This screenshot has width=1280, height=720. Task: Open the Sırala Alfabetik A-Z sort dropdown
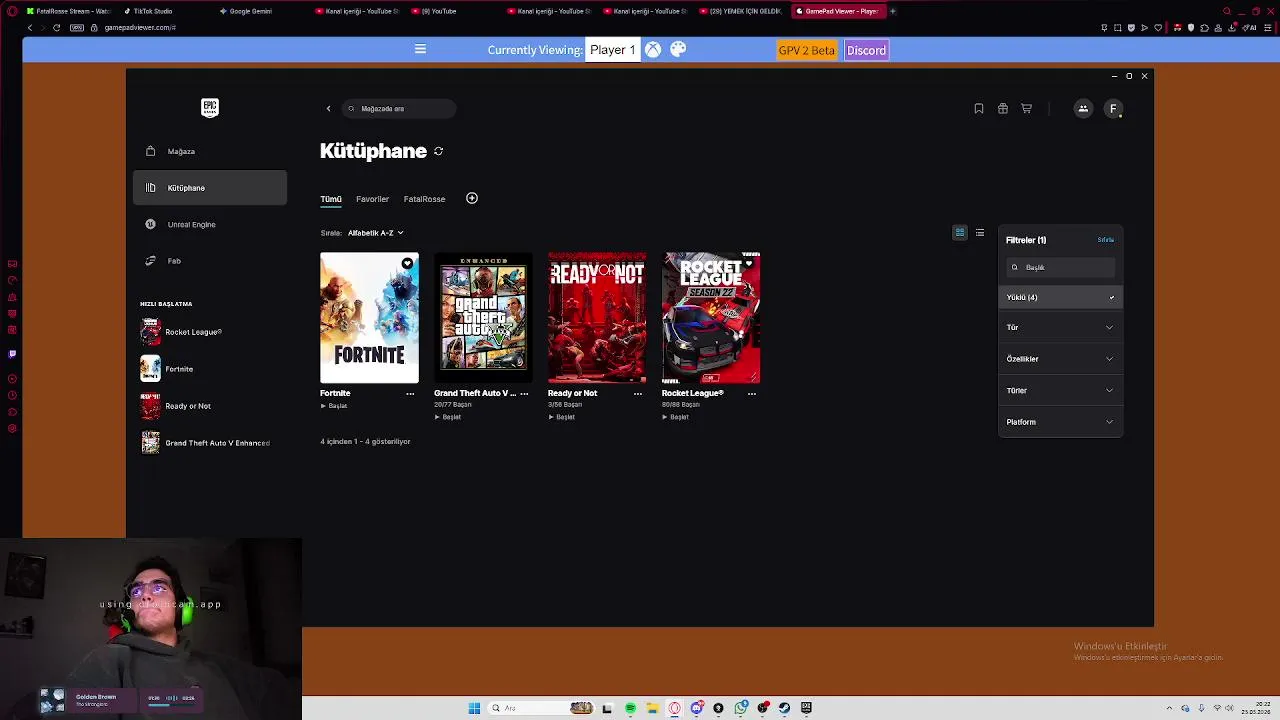click(375, 233)
